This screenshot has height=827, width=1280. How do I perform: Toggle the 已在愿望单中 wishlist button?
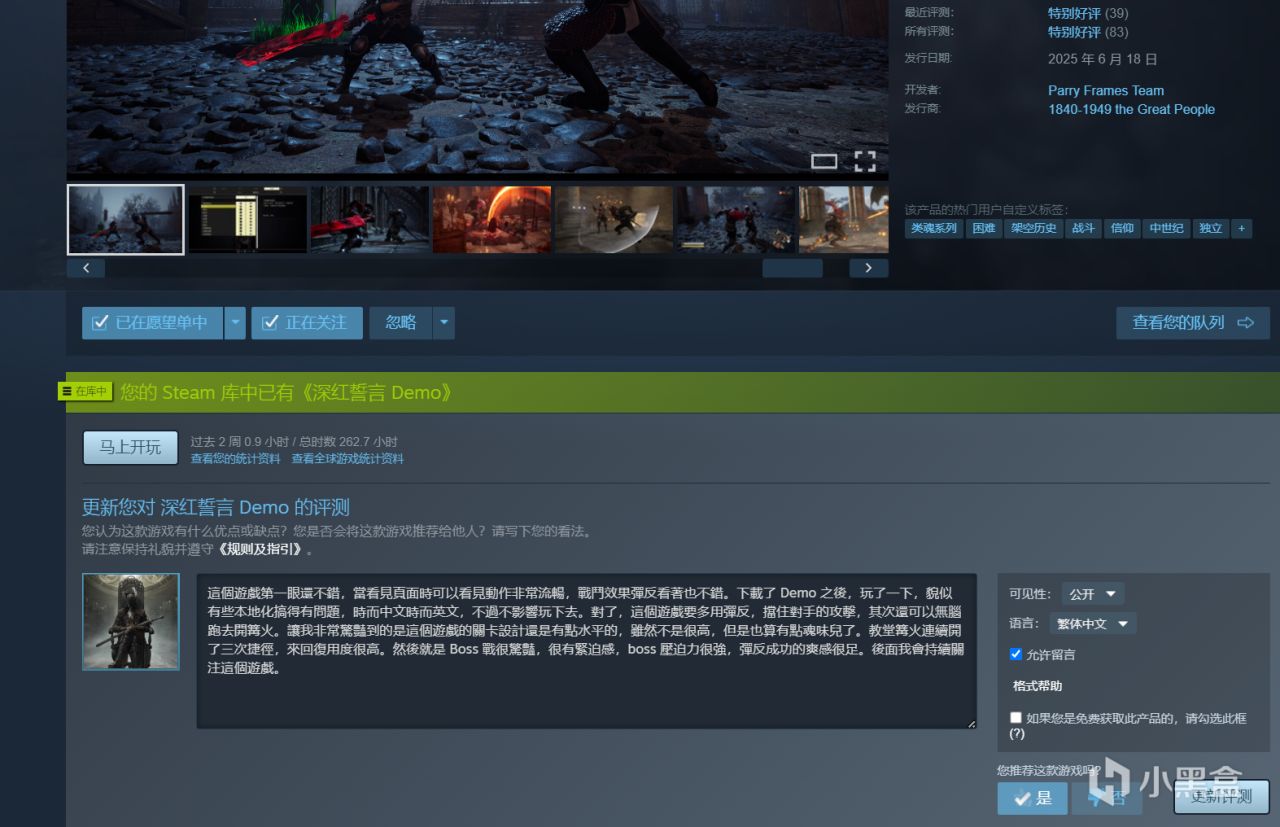[152, 323]
